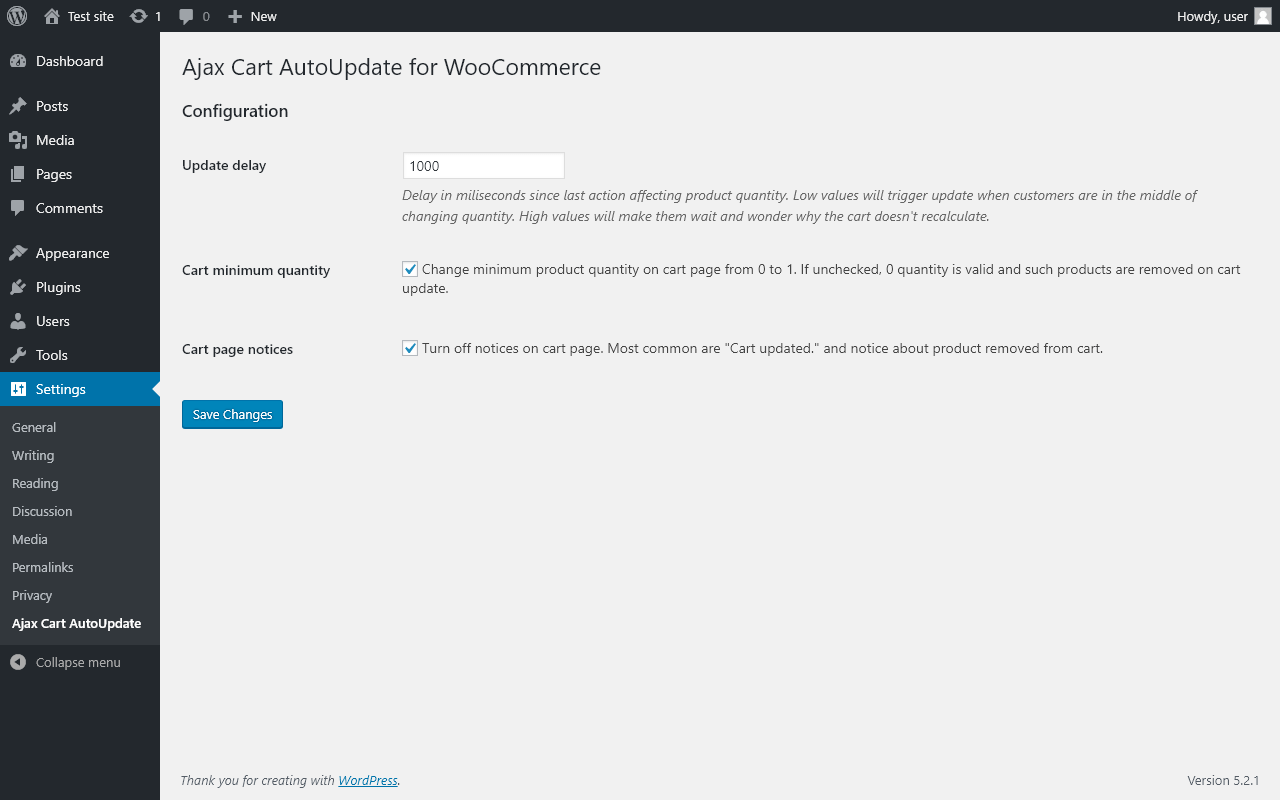Click the New content link
Screen dimensions: 1280x800
coord(264,16)
